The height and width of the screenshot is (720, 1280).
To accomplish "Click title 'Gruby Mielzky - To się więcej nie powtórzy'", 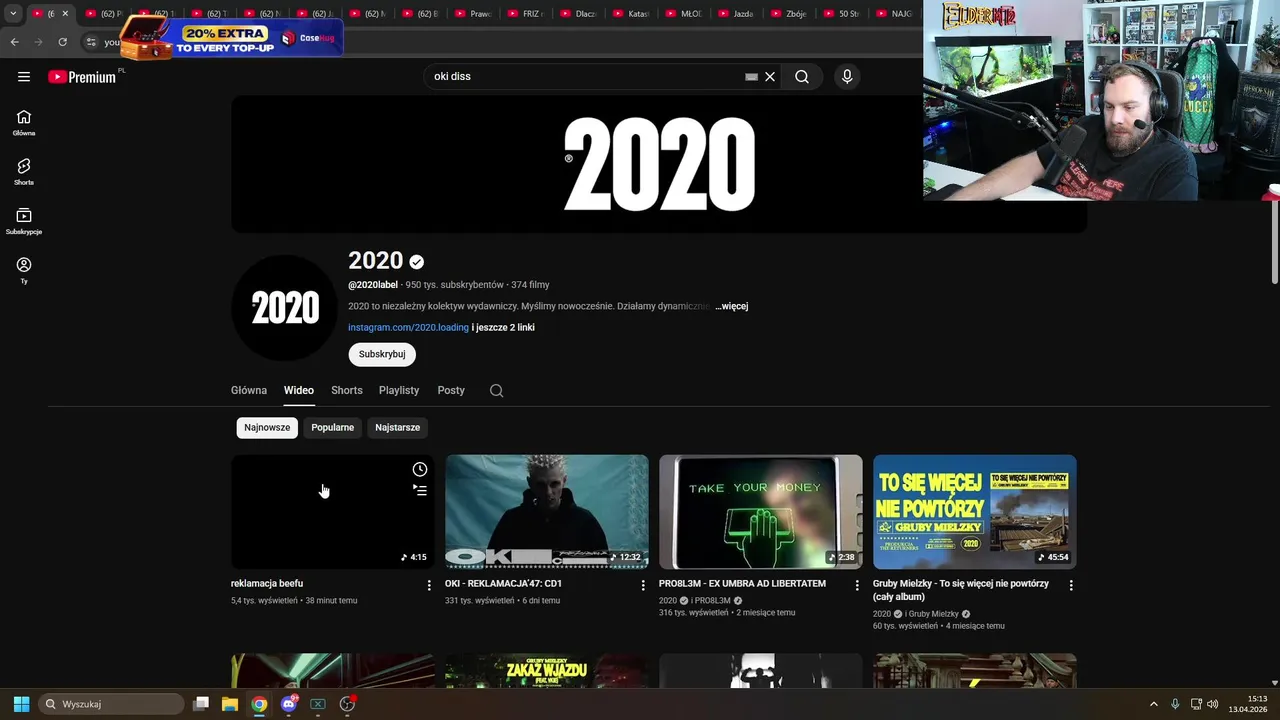I will coord(960,590).
